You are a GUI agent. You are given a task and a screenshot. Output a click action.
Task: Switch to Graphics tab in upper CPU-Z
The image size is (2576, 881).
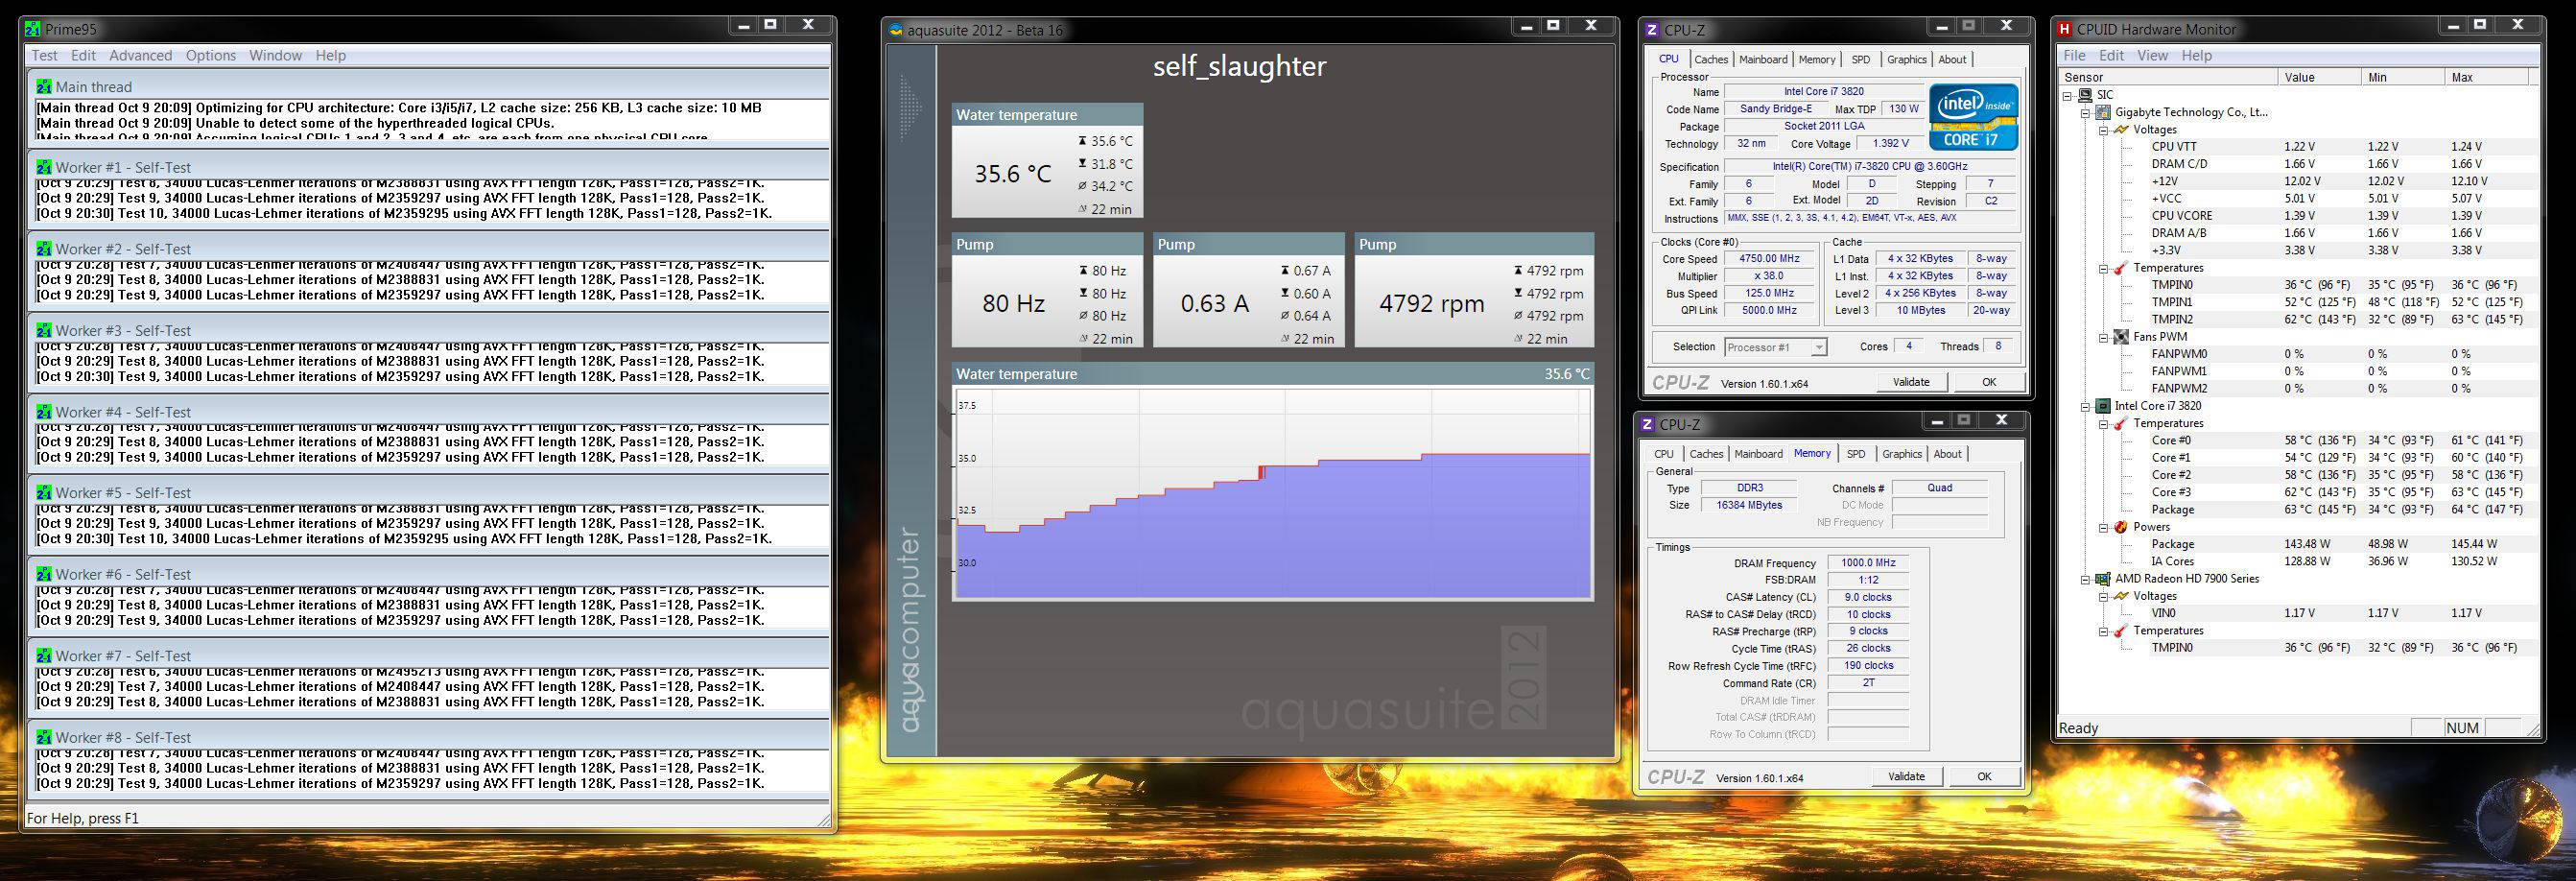[1906, 60]
